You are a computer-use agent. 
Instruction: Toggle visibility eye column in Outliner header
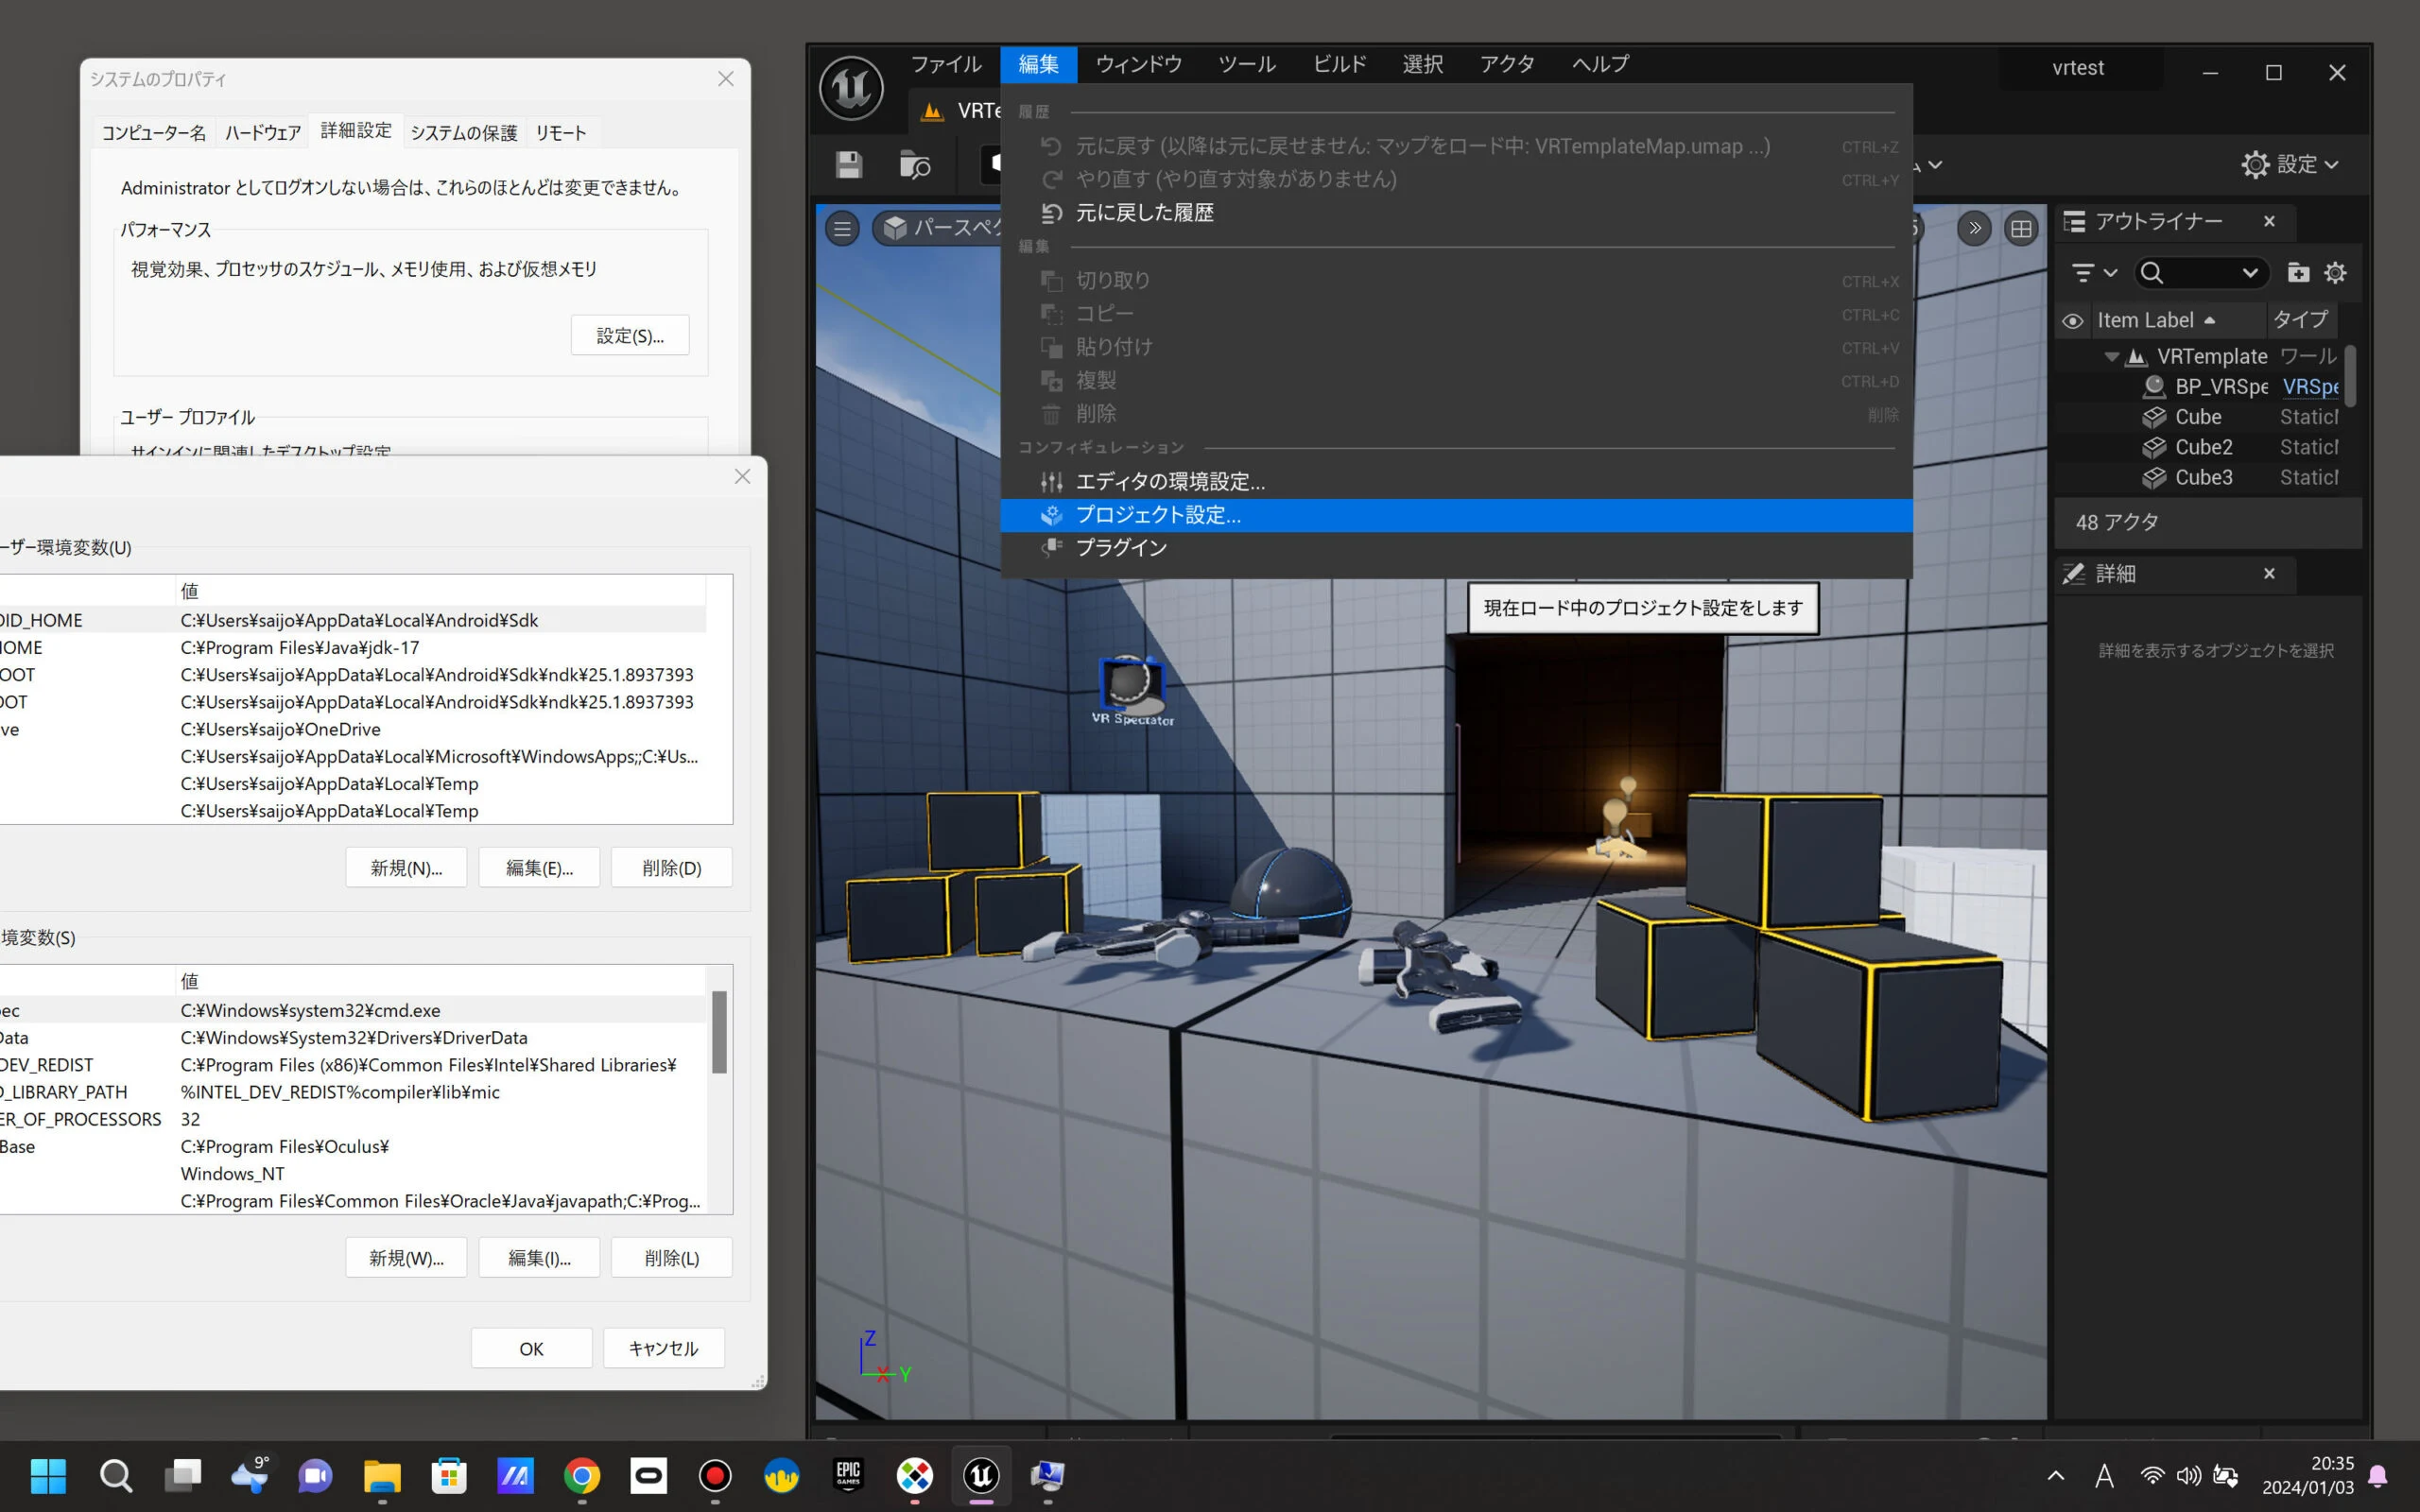tap(2073, 321)
